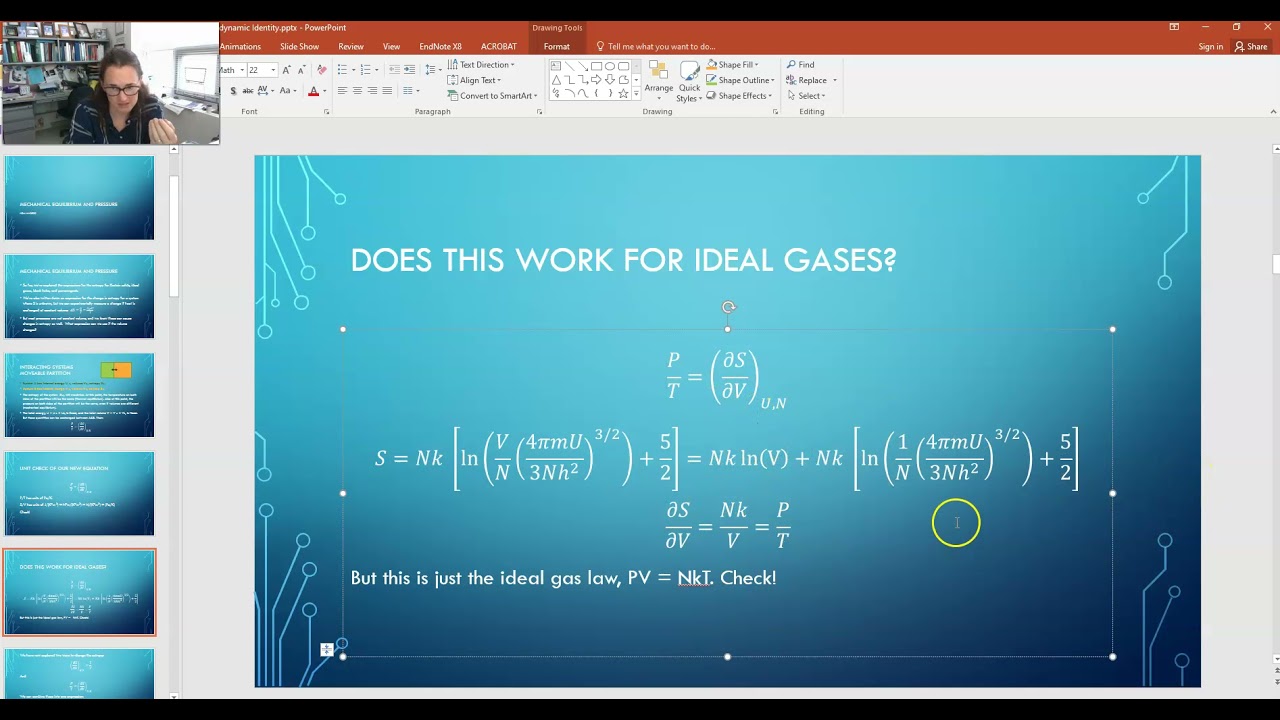The image size is (1280, 720).
Task: Select the Interacting Systems Moveable Partition thumbnail
Action: [79, 394]
